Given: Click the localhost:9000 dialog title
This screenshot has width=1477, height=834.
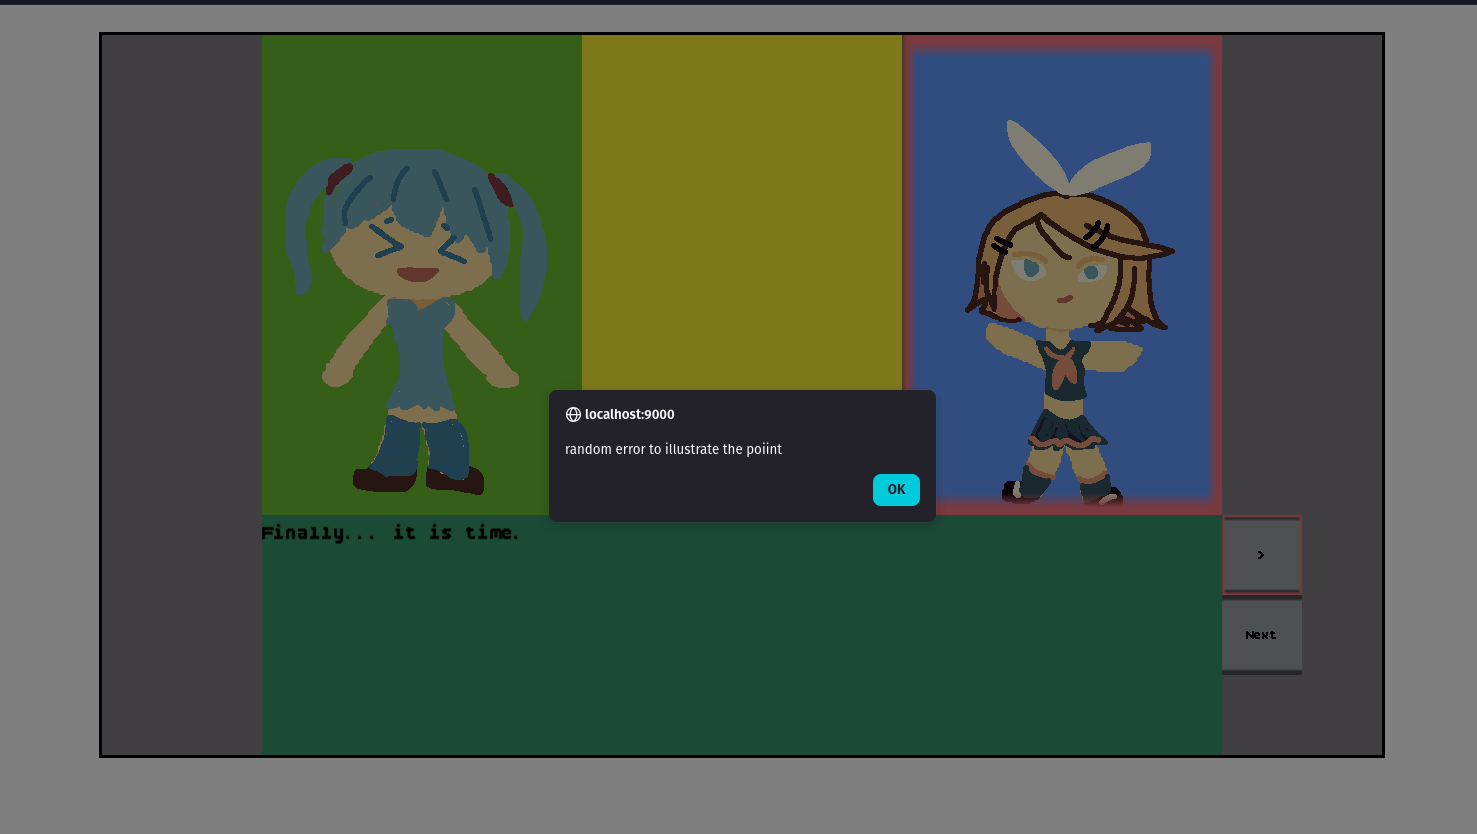Looking at the screenshot, I should 629,414.
